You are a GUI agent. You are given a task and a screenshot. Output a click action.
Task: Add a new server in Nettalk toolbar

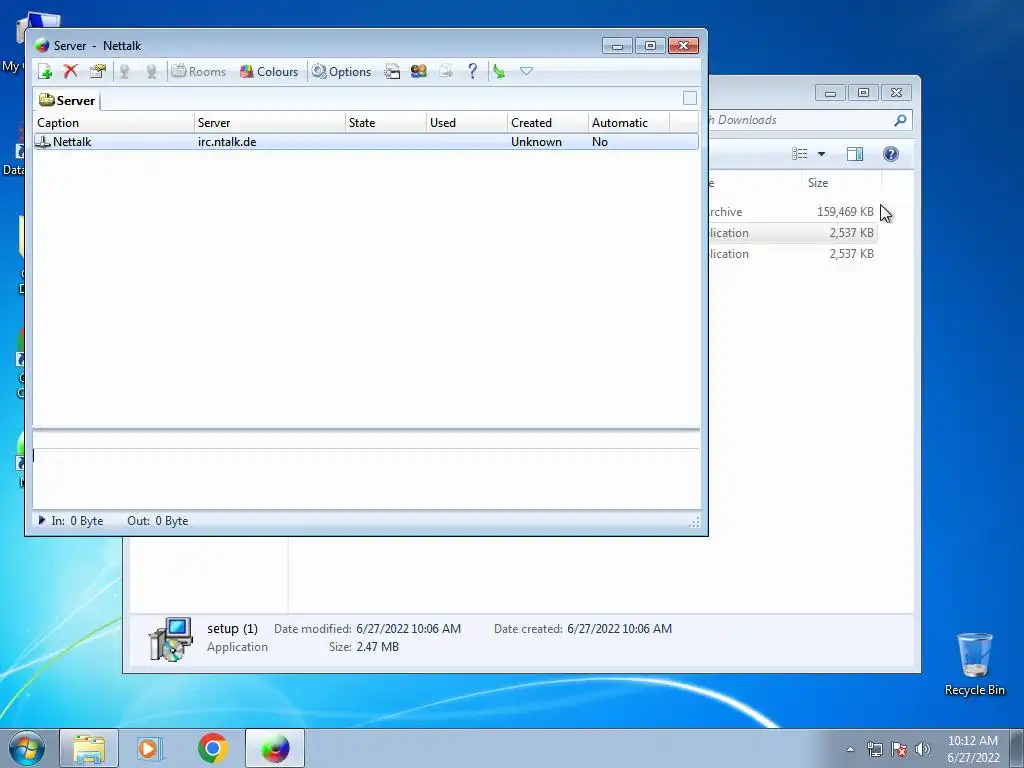(x=45, y=72)
